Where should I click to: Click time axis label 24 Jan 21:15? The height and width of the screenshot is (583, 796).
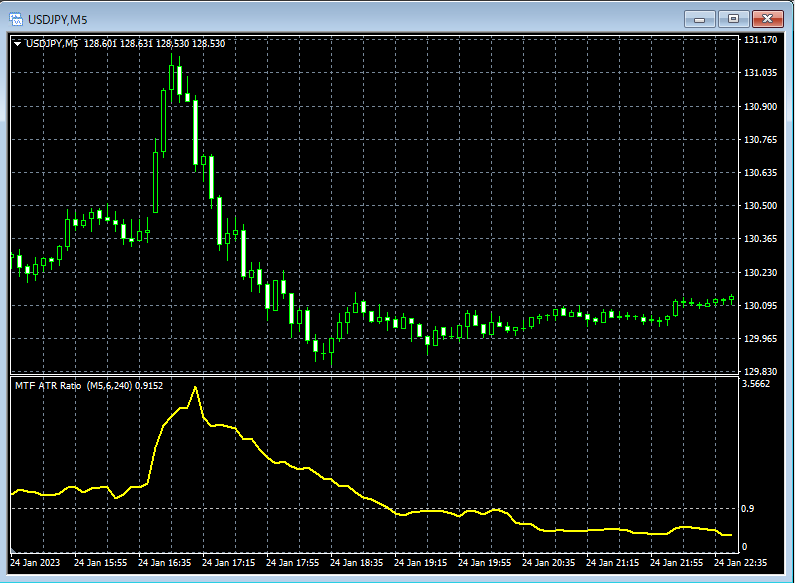click(612, 563)
